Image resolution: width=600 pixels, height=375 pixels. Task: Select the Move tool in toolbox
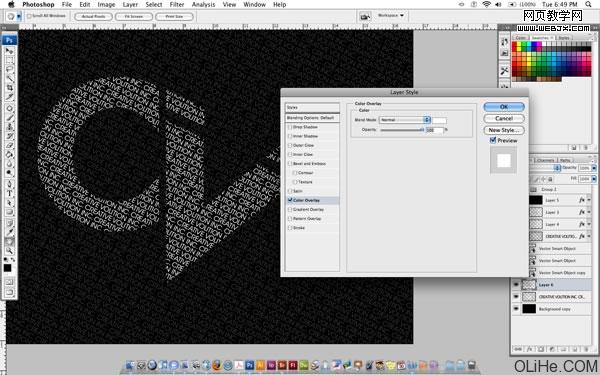coord(10,51)
